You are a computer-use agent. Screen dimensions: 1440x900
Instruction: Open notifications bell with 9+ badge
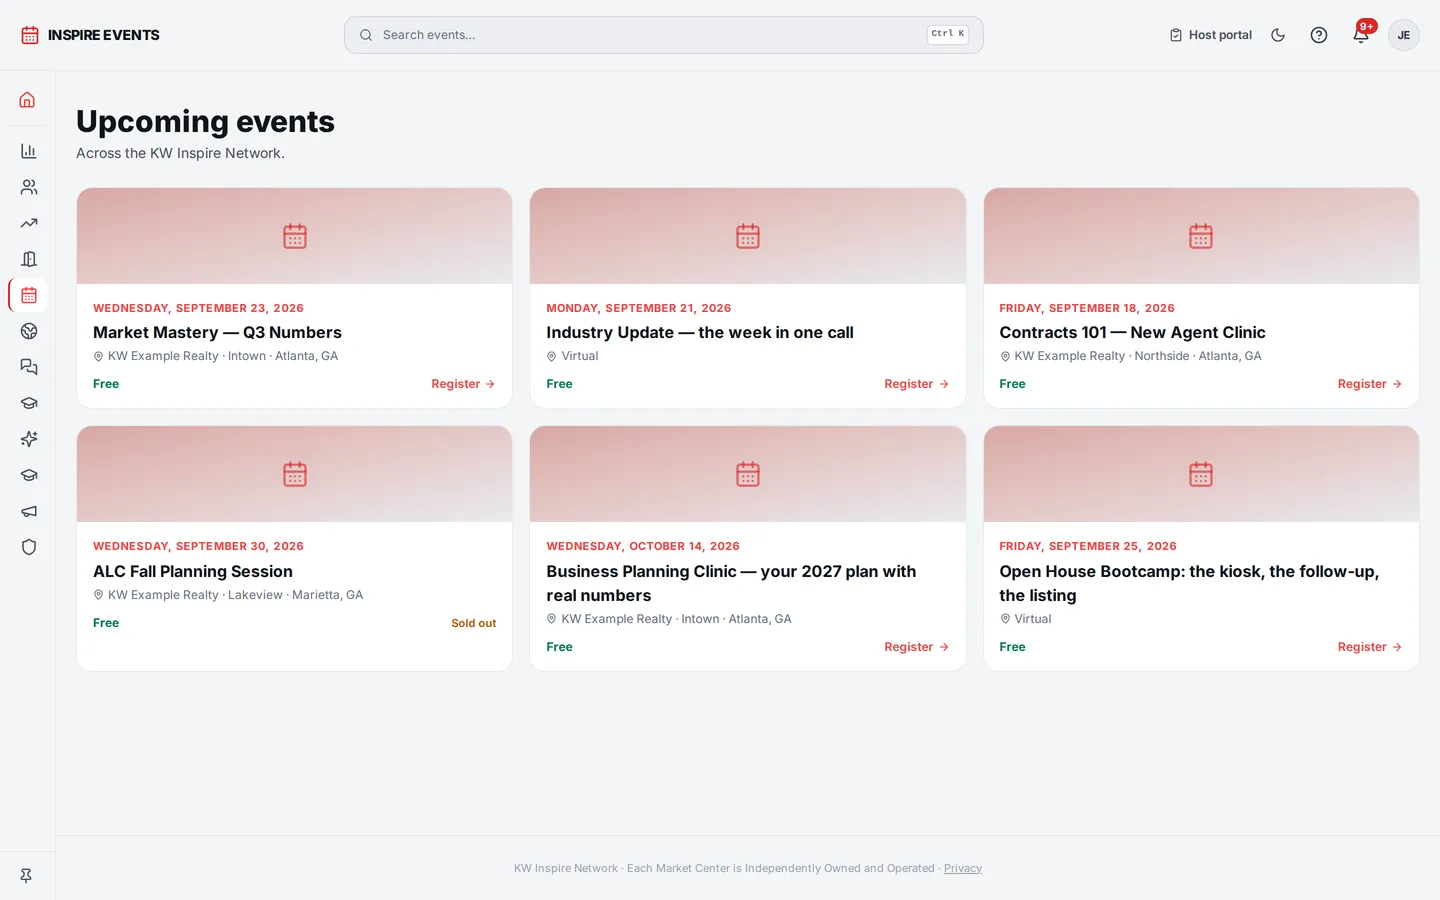coord(1361,35)
